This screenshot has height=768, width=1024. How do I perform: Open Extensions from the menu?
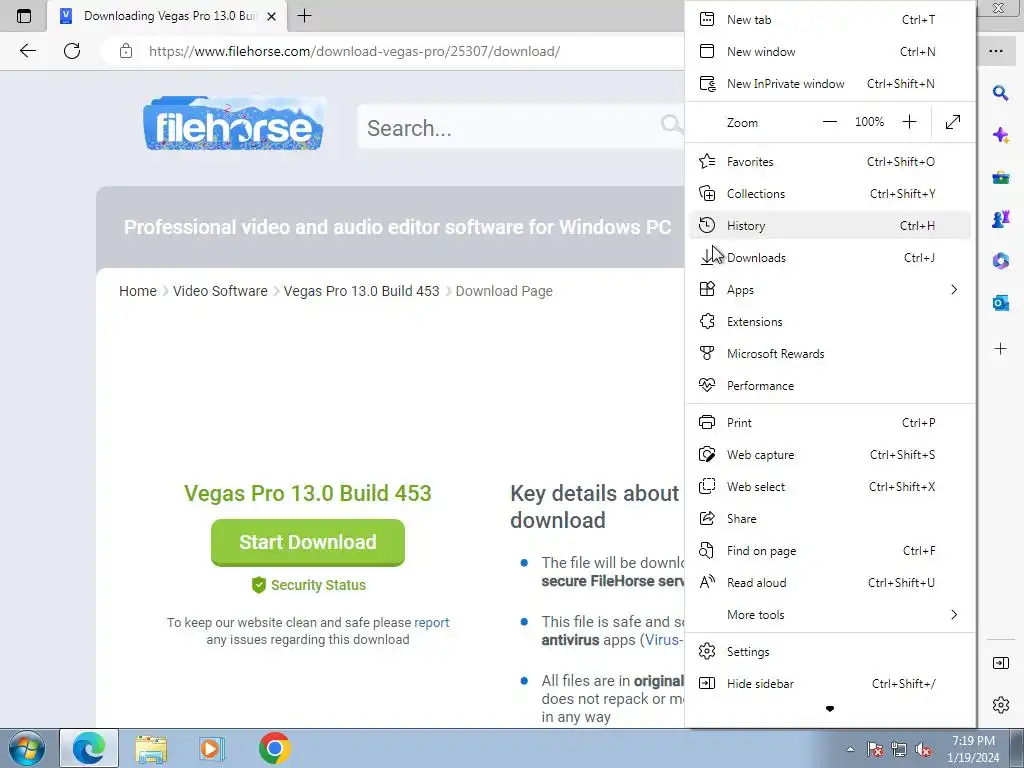[829, 321]
